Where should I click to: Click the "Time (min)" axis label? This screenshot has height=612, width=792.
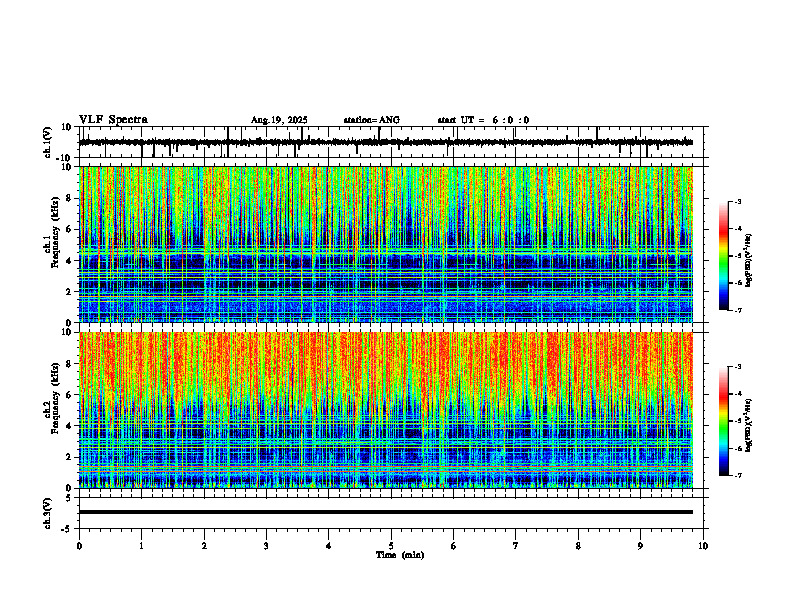pyautogui.click(x=400, y=555)
